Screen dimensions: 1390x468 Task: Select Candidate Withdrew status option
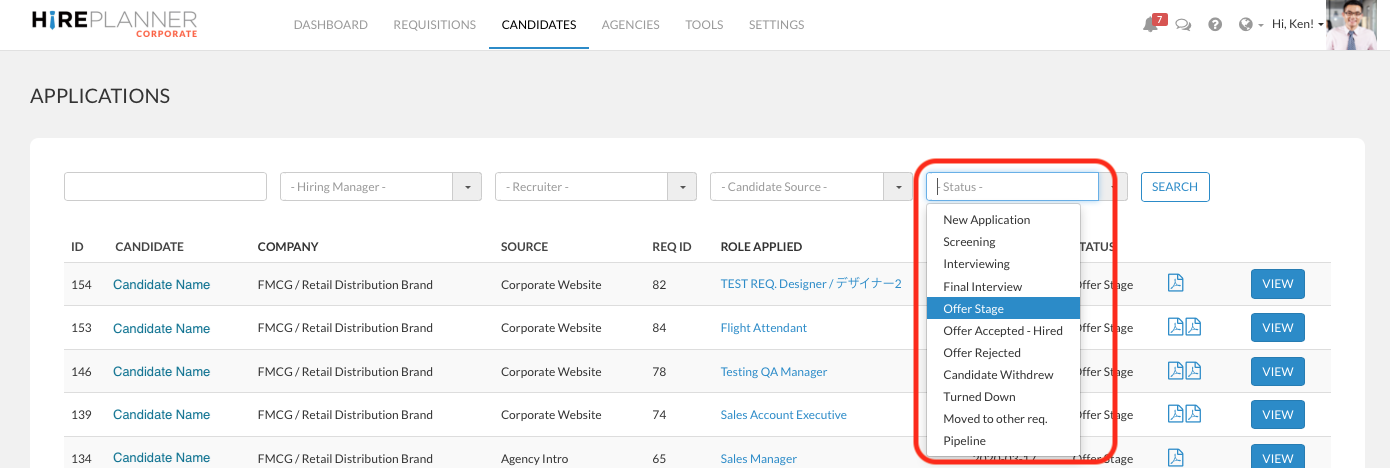coord(998,375)
